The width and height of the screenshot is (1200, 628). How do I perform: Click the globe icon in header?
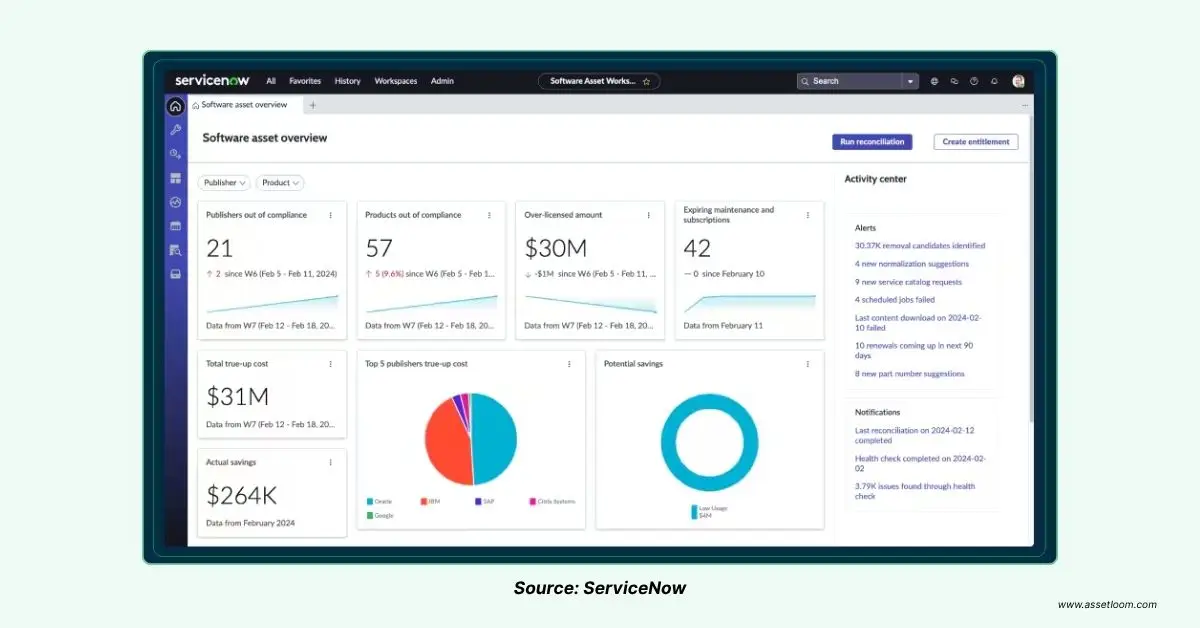pyautogui.click(x=934, y=81)
